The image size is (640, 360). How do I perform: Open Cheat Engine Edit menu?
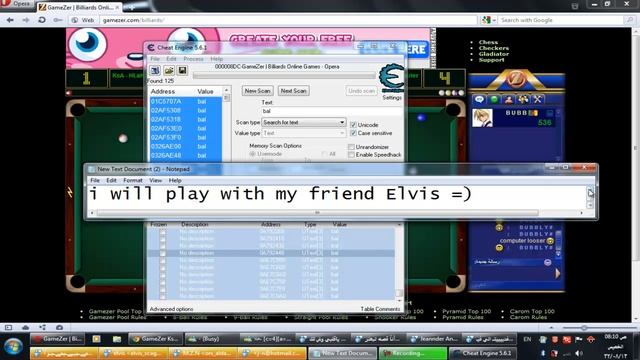[171, 59]
